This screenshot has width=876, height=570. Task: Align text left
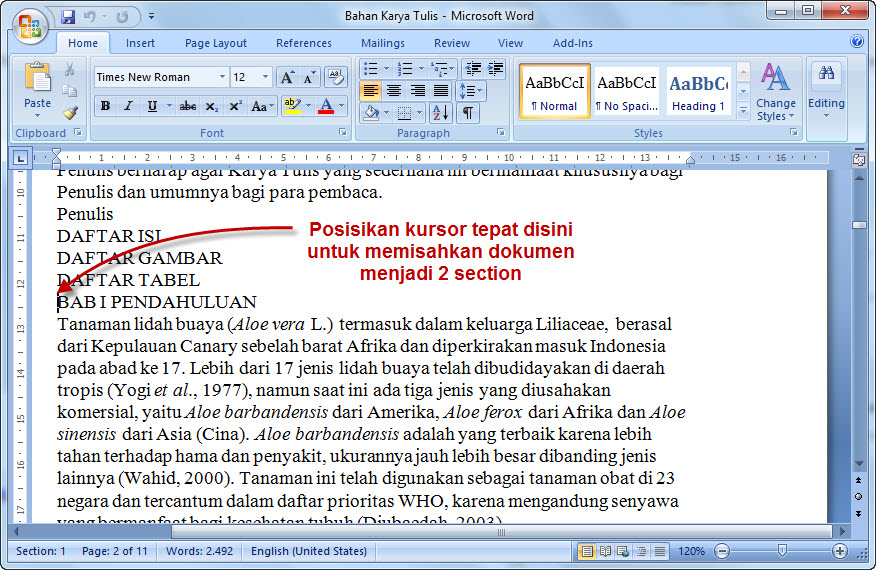(370, 91)
